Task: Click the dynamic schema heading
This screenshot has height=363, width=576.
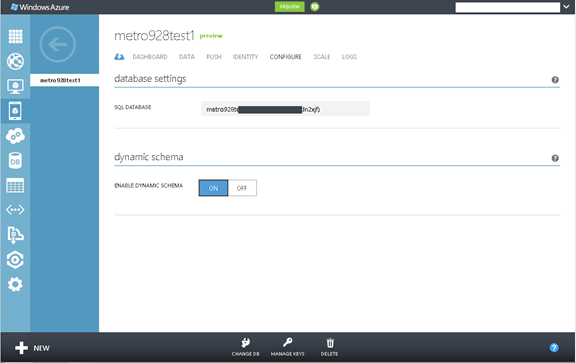Action: pos(149,157)
